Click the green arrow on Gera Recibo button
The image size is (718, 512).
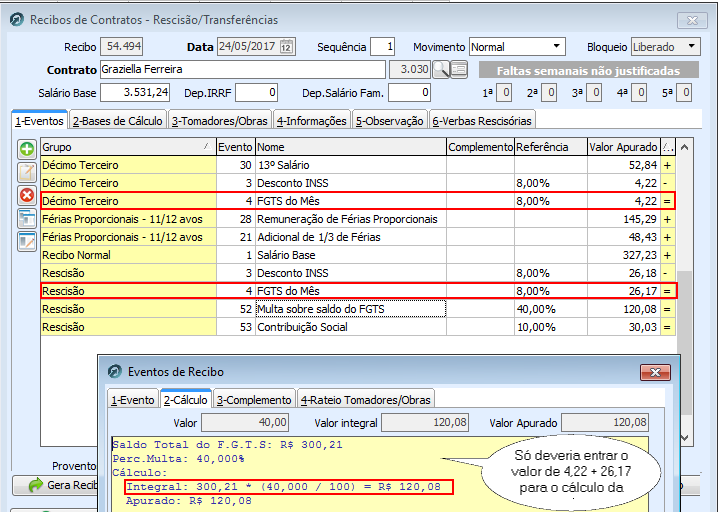click(36, 485)
